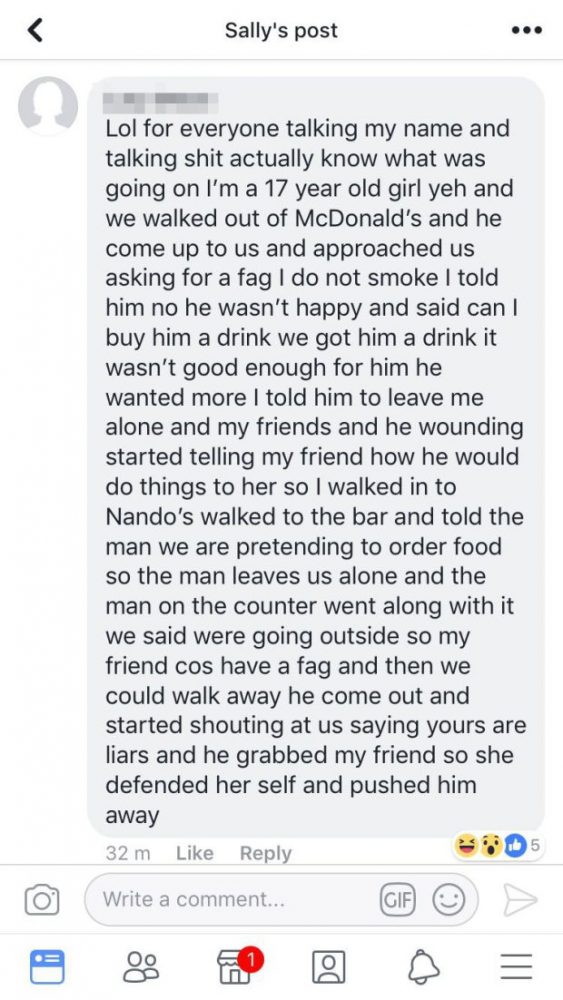
Task: Open the three-dot more options menu
Action: click(x=526, y=30)
